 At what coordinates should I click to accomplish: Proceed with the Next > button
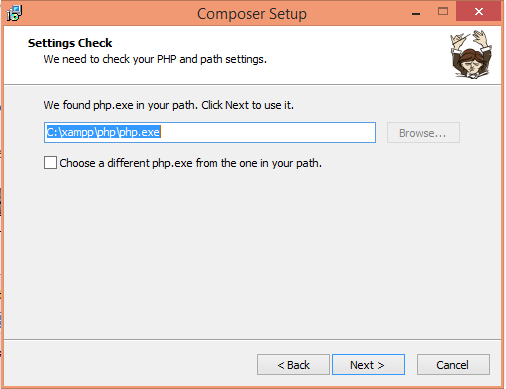coord(368,365)
